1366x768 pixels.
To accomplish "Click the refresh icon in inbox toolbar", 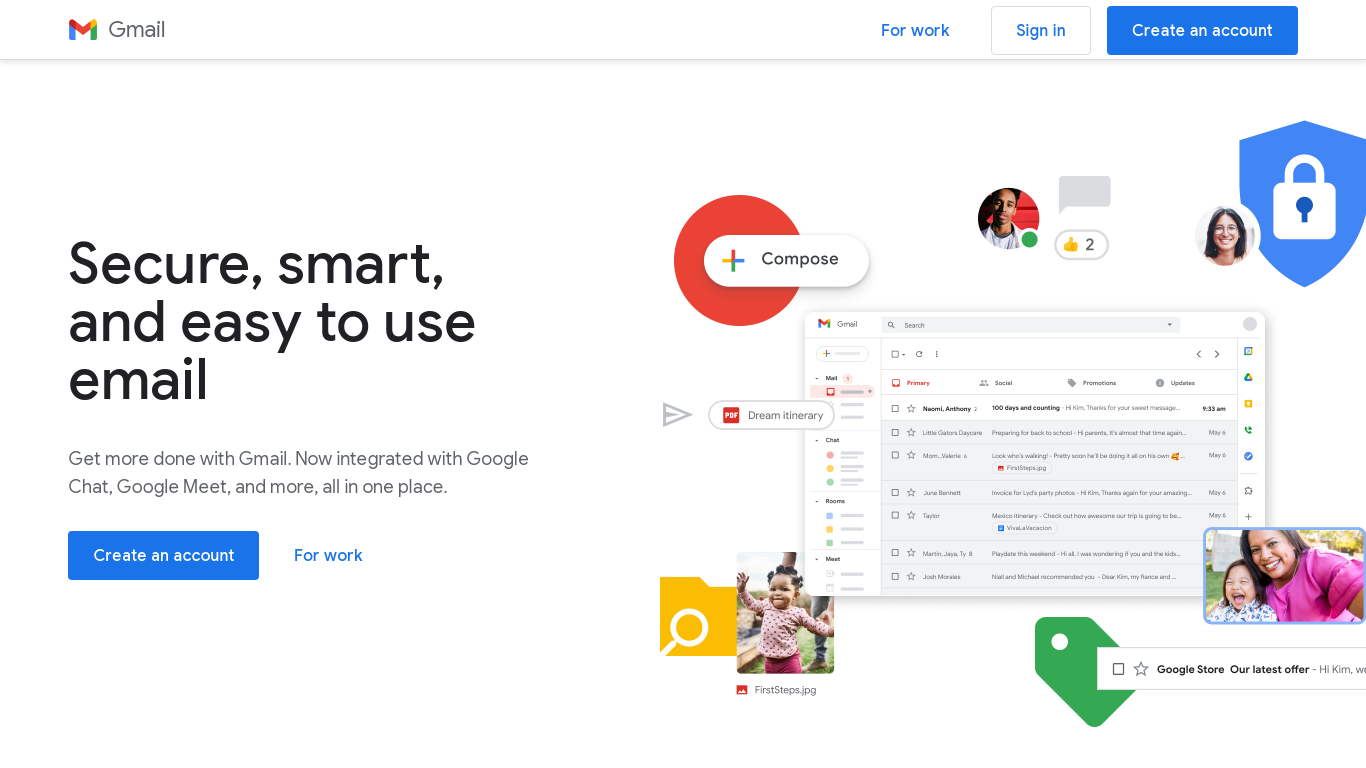I will click(919, 354).
